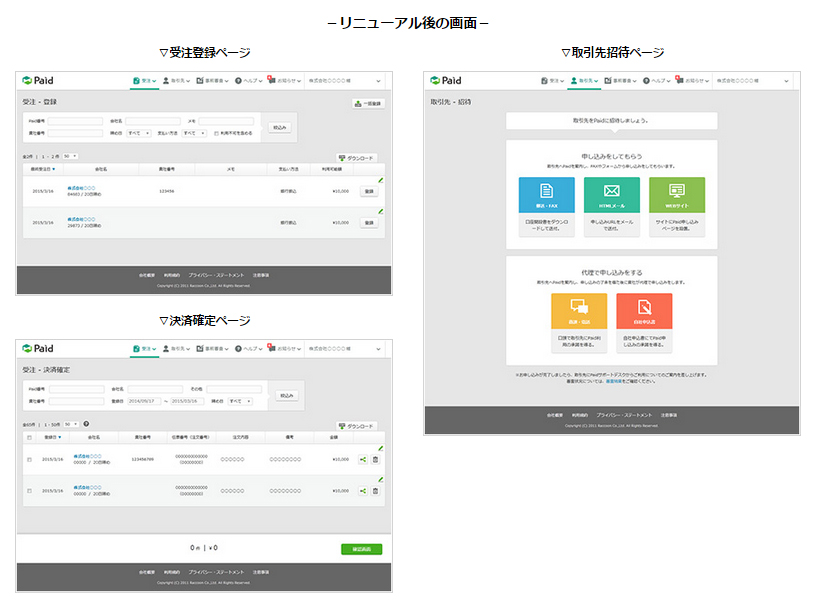Check the second row checkbox in 決済確定 table

(x=29, y=491)
